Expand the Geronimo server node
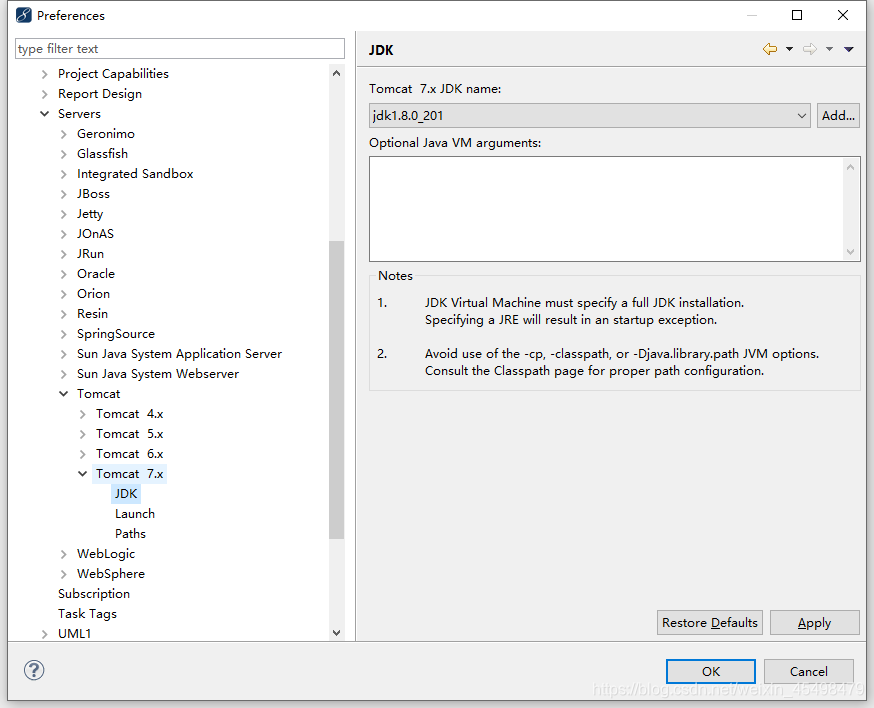 click(x=64, y=134)
